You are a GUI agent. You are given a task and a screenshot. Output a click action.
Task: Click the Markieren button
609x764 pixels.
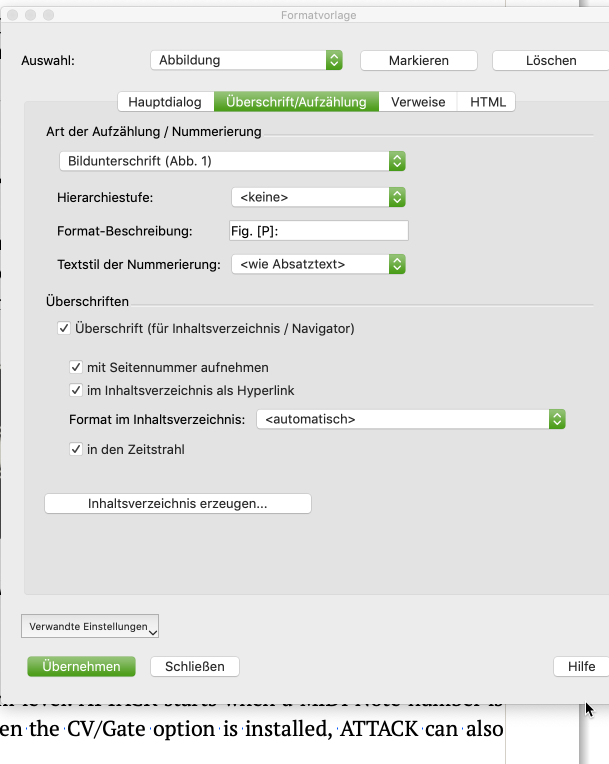pos(419,60)
